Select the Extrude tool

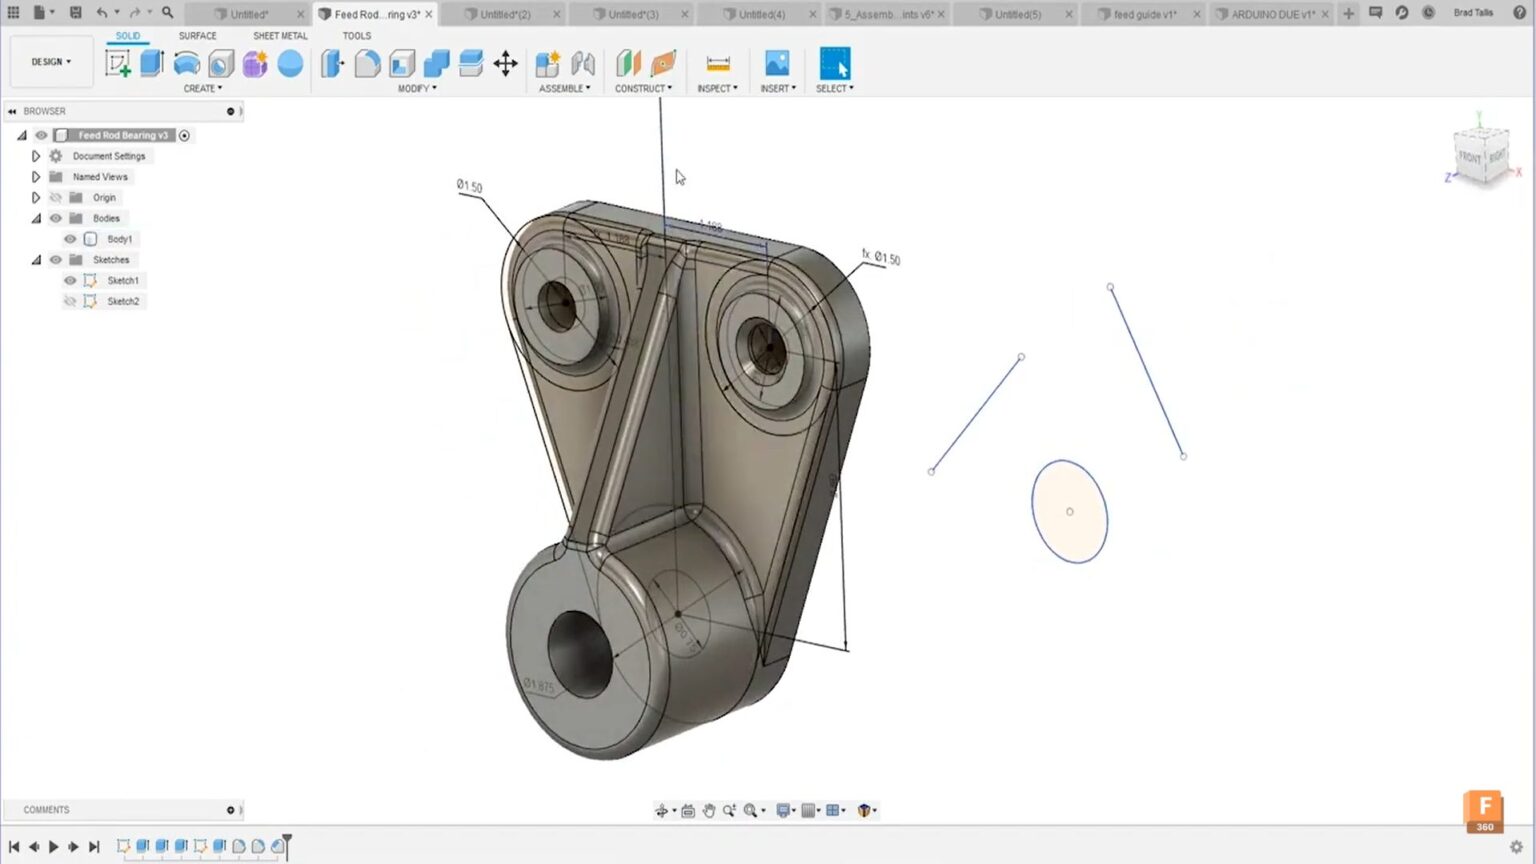(x=151, y=62)
